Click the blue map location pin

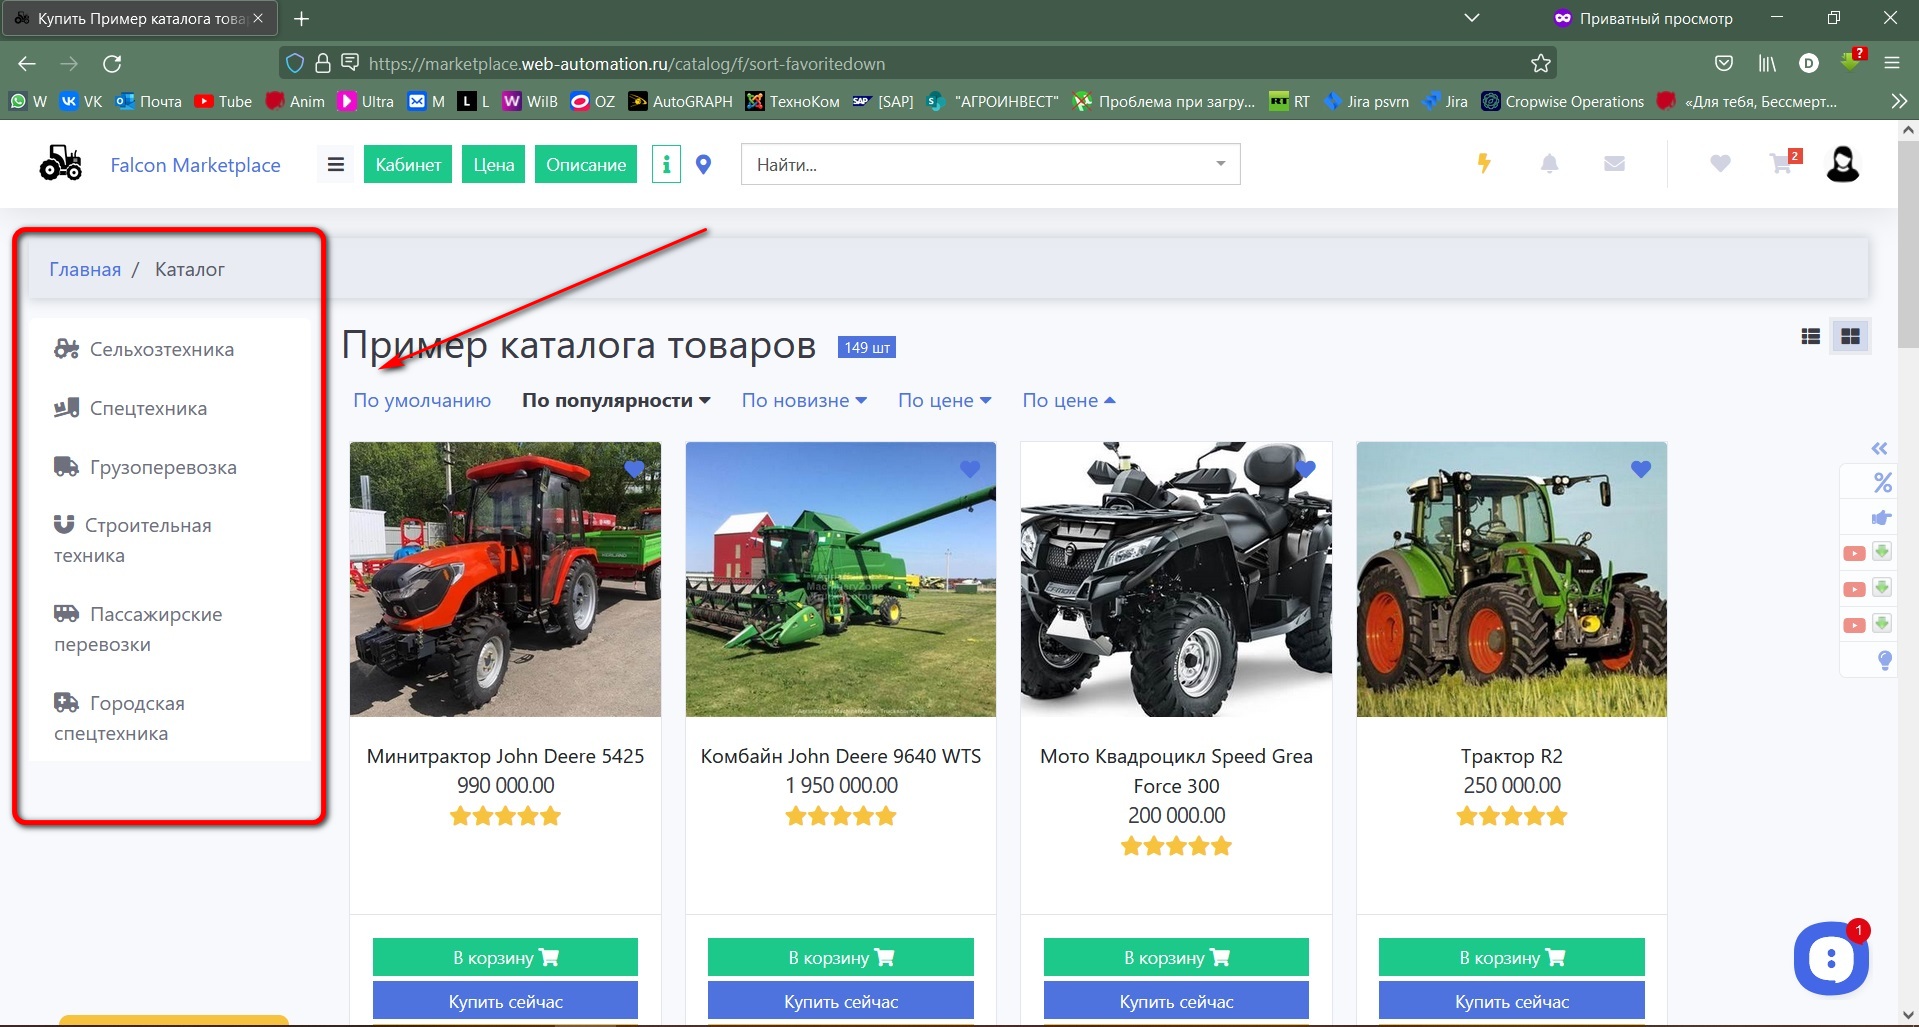tap(704, 165)
